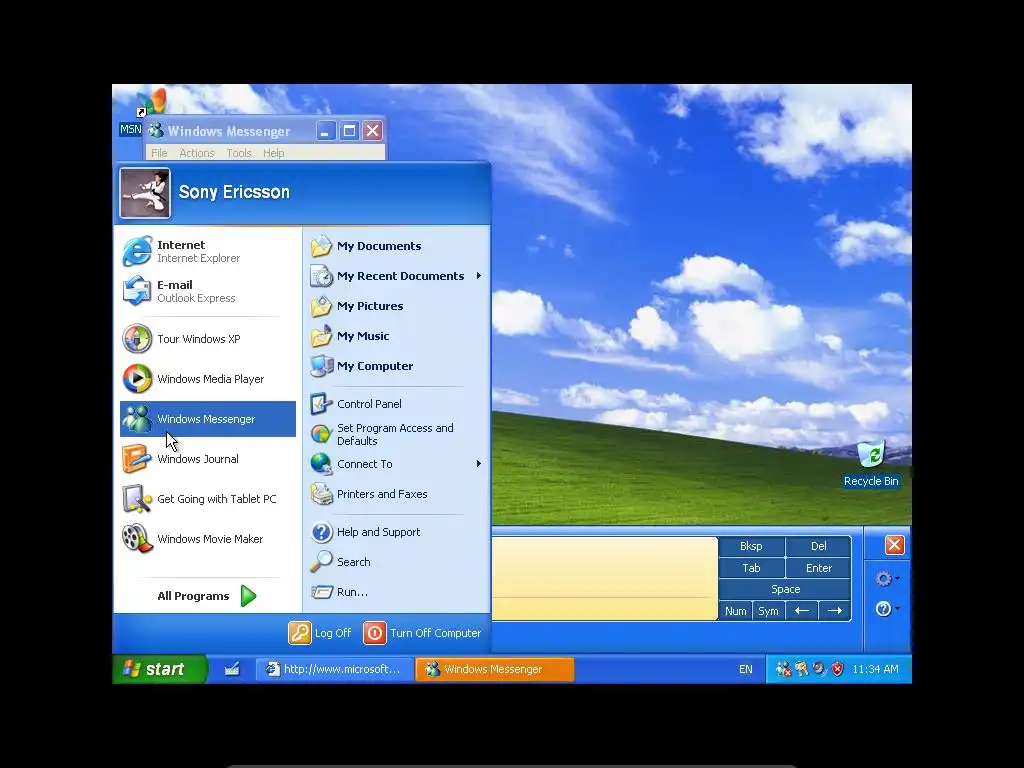Open Set Program Access and Defaults
Viewport: 1024px width, 768px height.
coord(397,434)
